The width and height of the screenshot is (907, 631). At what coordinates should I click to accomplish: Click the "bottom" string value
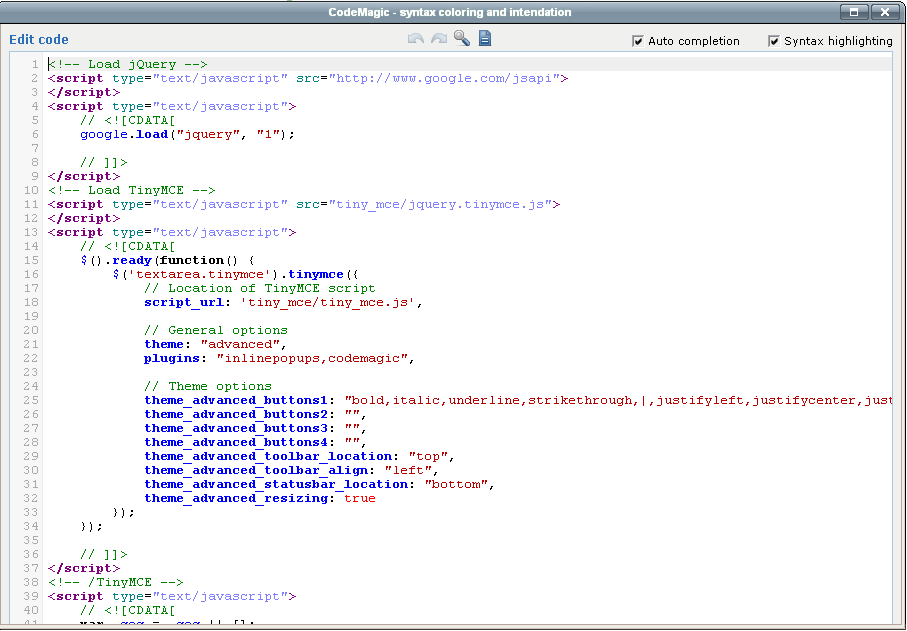pos(456,484)
